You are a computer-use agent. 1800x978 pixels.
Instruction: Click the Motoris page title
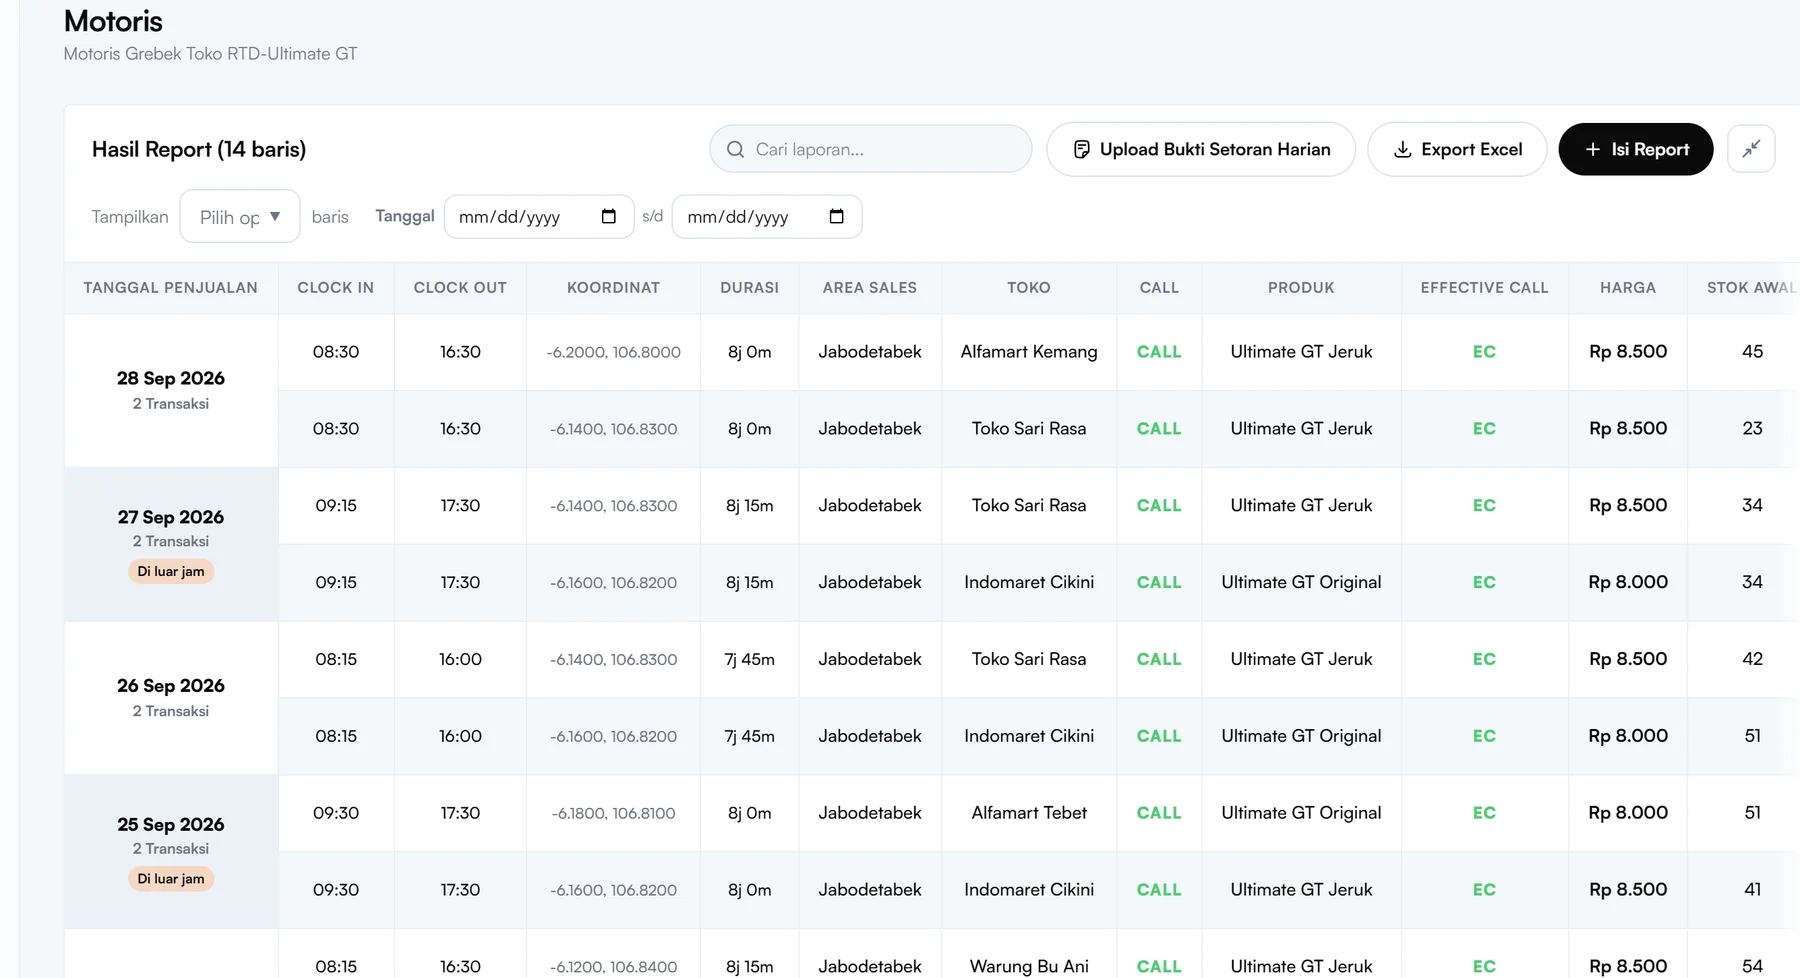[x=113, y=21]
